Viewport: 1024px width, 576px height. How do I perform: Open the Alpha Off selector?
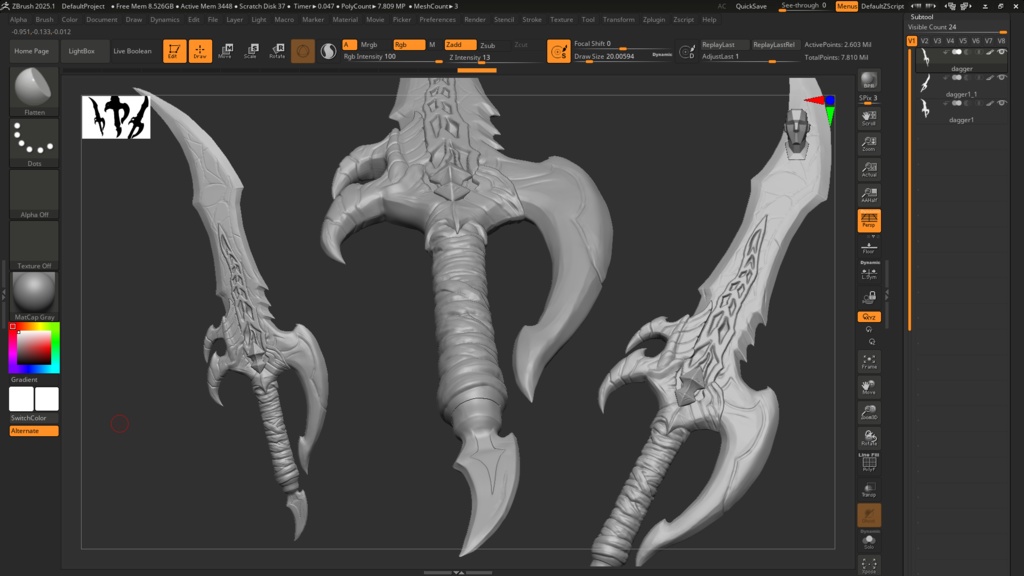click(x=34, y=194)
